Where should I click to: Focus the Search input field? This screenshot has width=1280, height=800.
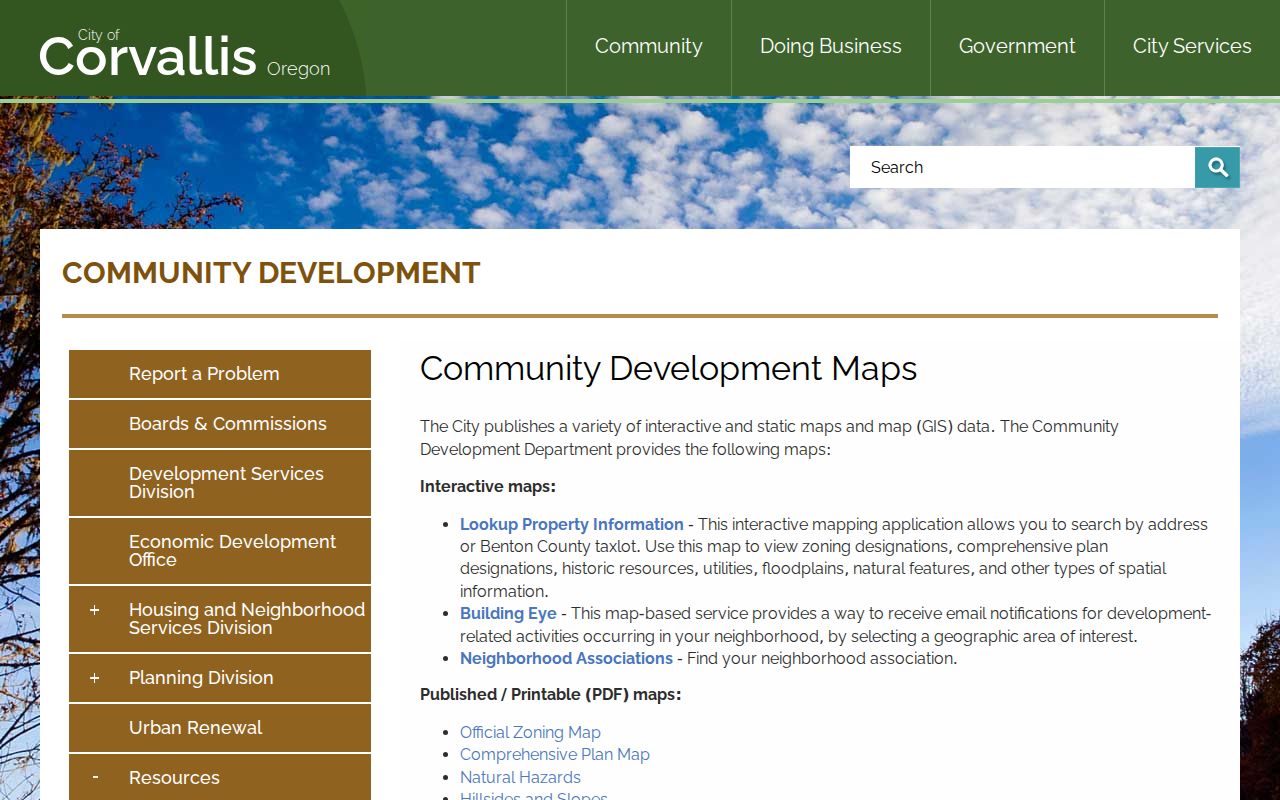[1022, 167]
